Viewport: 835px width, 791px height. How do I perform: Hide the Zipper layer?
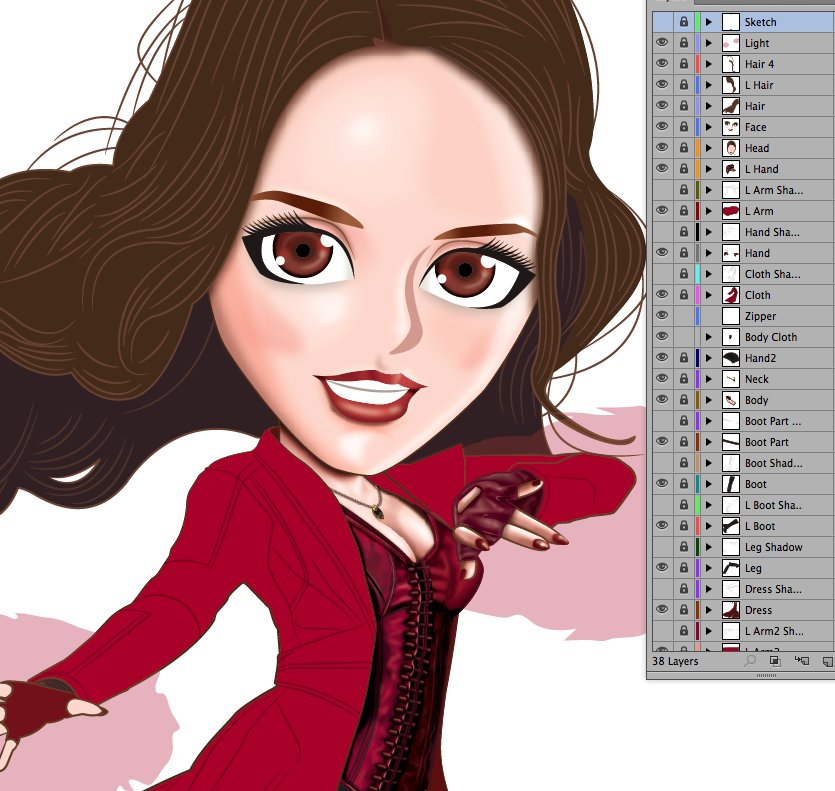pos(662,316)
